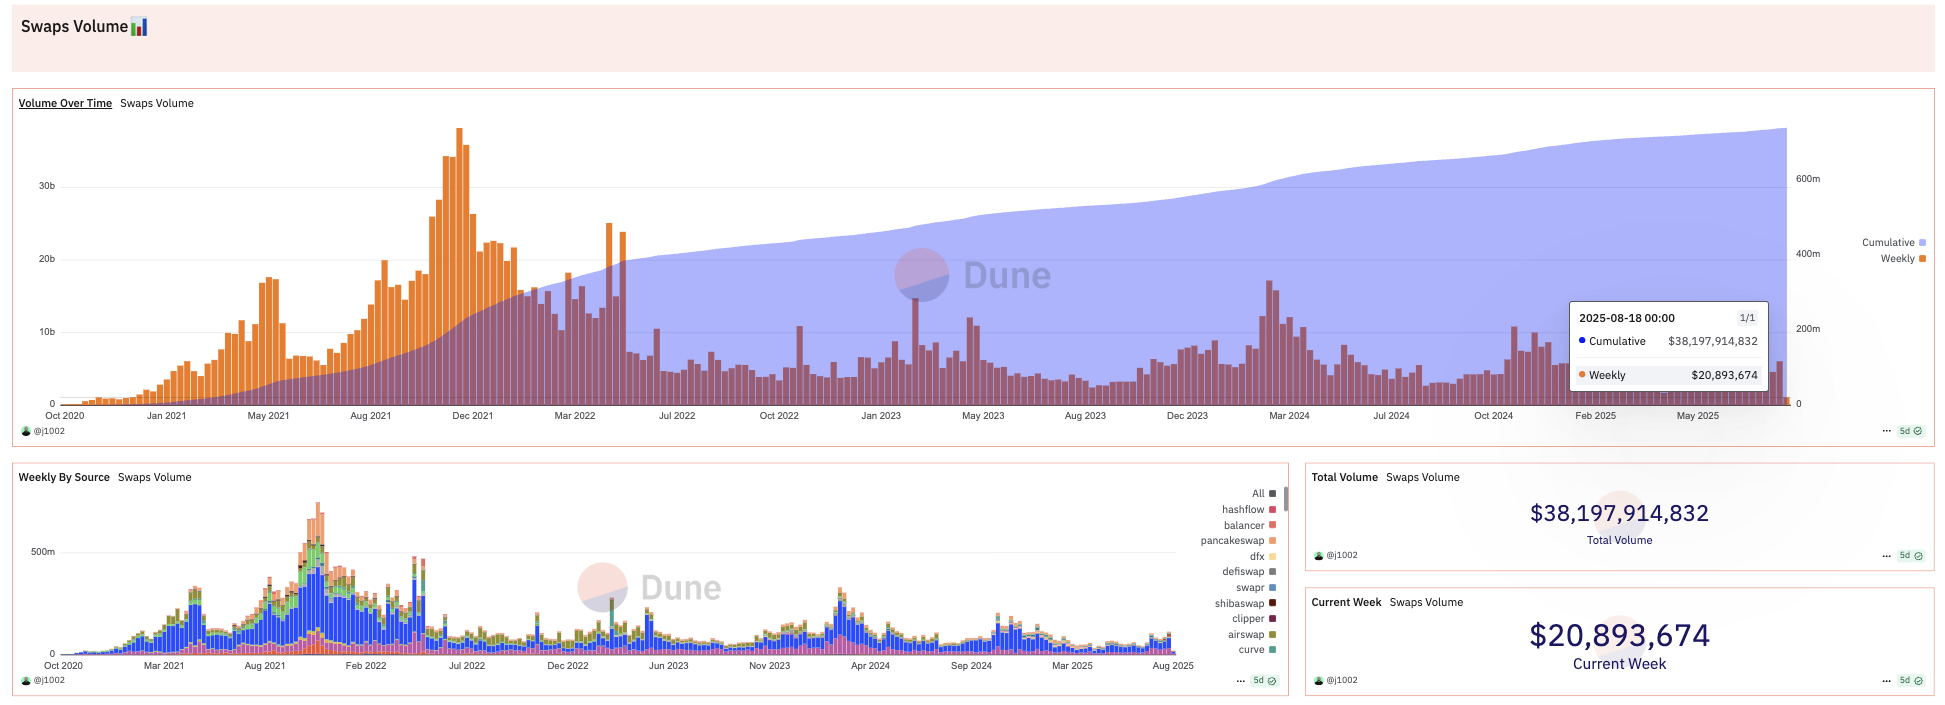This screenshot has width=1945, height=705.
Task: Toggle the Cumulative series in the legend
Action: coord(1888,243)
